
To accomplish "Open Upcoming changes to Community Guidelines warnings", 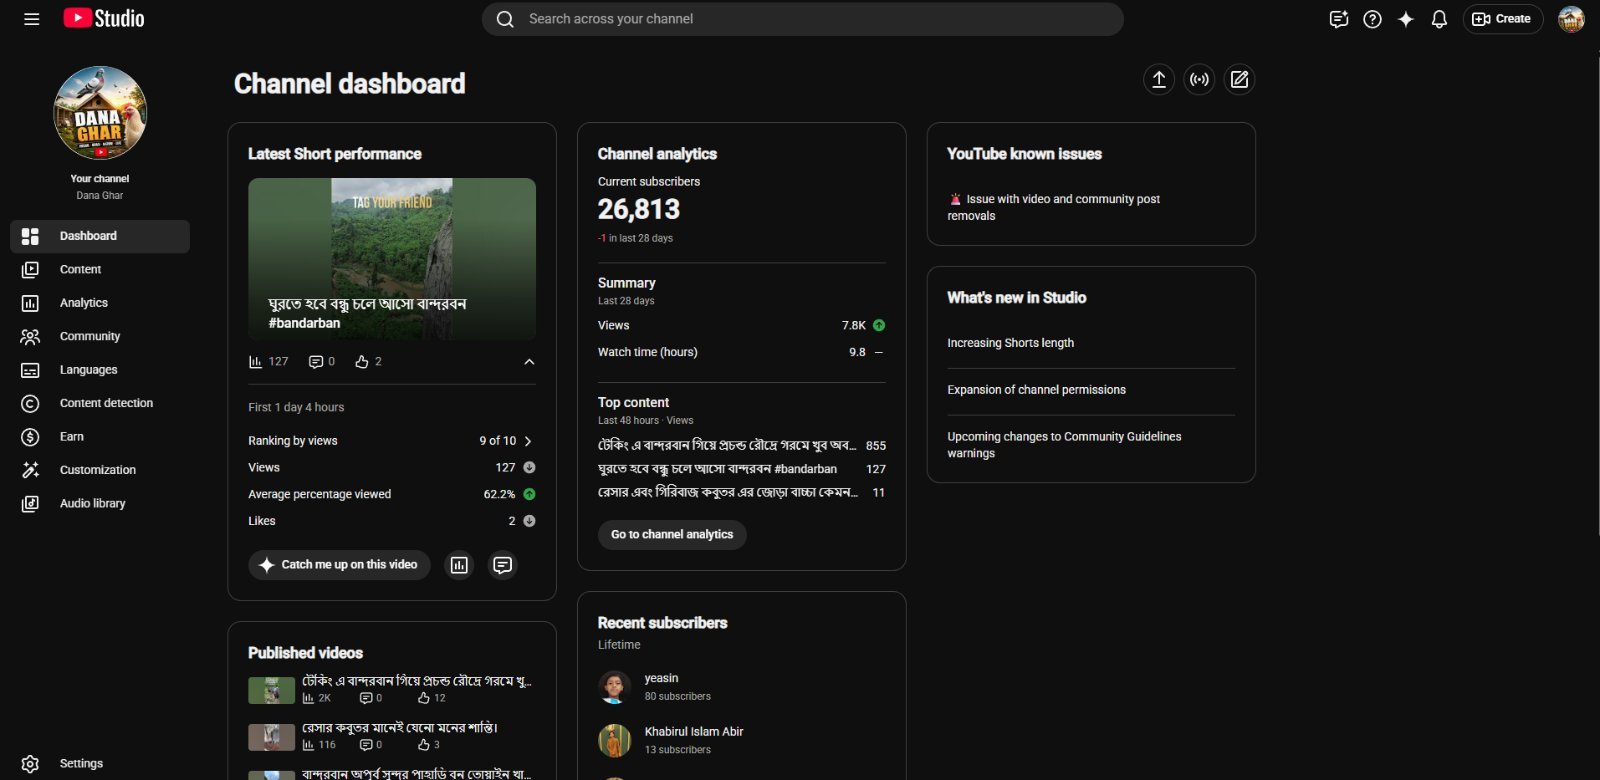I will click(x=1064, y=445).
